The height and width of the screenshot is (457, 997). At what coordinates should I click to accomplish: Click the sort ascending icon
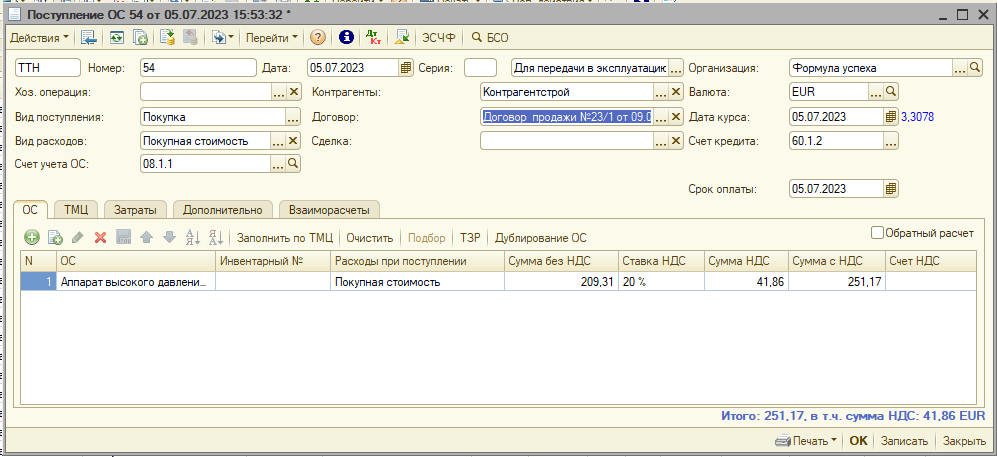pyautogui.click(x=194, y=238)
